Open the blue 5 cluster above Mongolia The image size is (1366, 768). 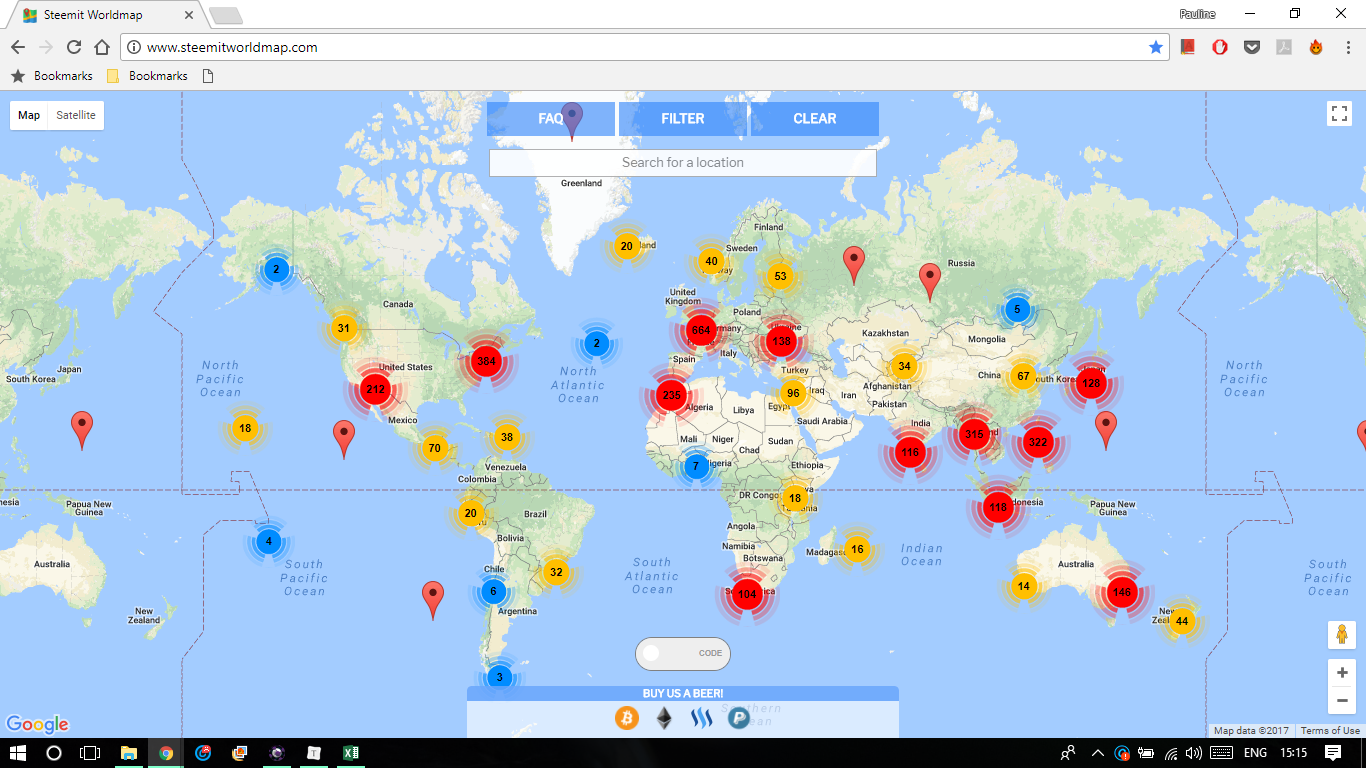click(1017, 309)
